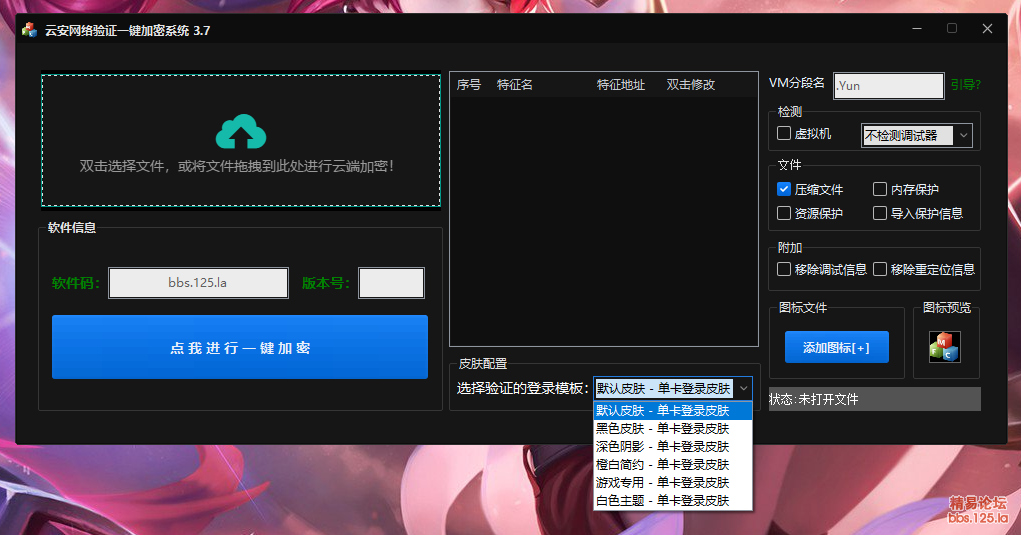1021x535 pixels.
Task: Uncheck the 压缩文件 checkbox
Action: 785,189
